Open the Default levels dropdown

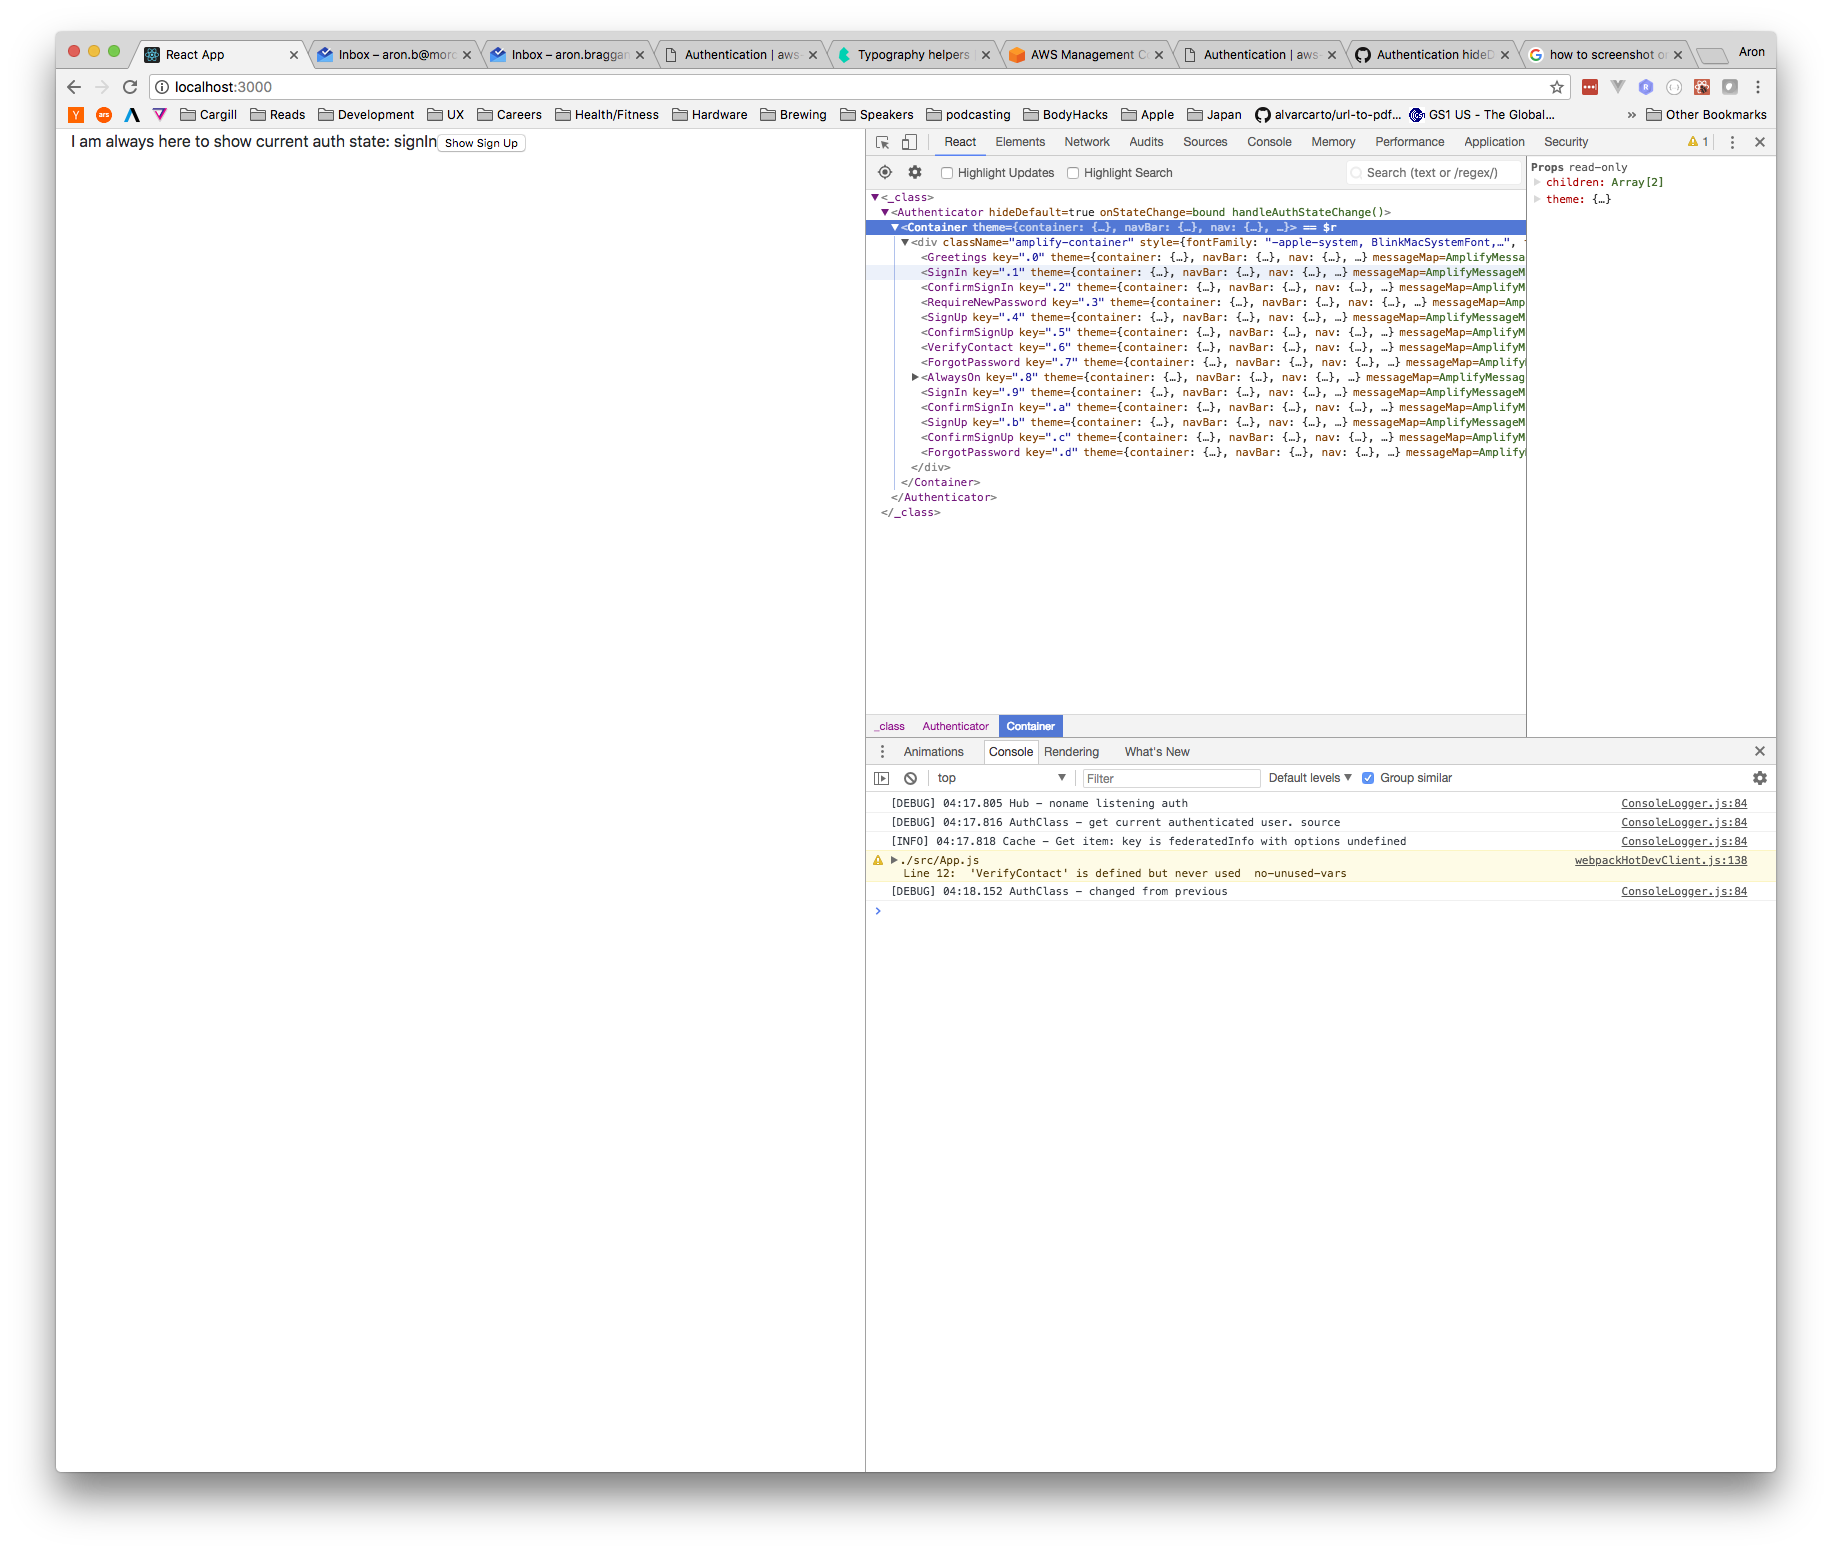[x=1307, y=778]
